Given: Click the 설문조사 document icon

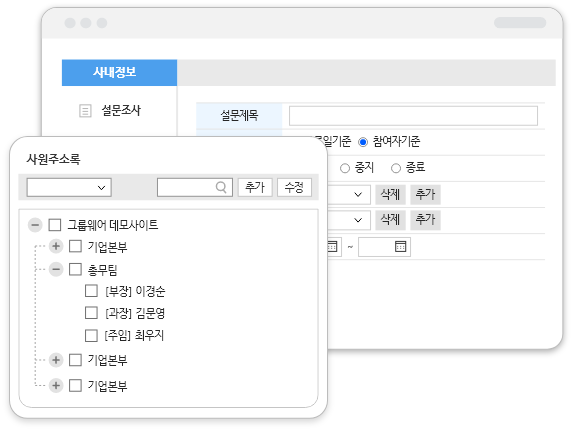Looking at the screenshot, I should click(x=85, y=110).
